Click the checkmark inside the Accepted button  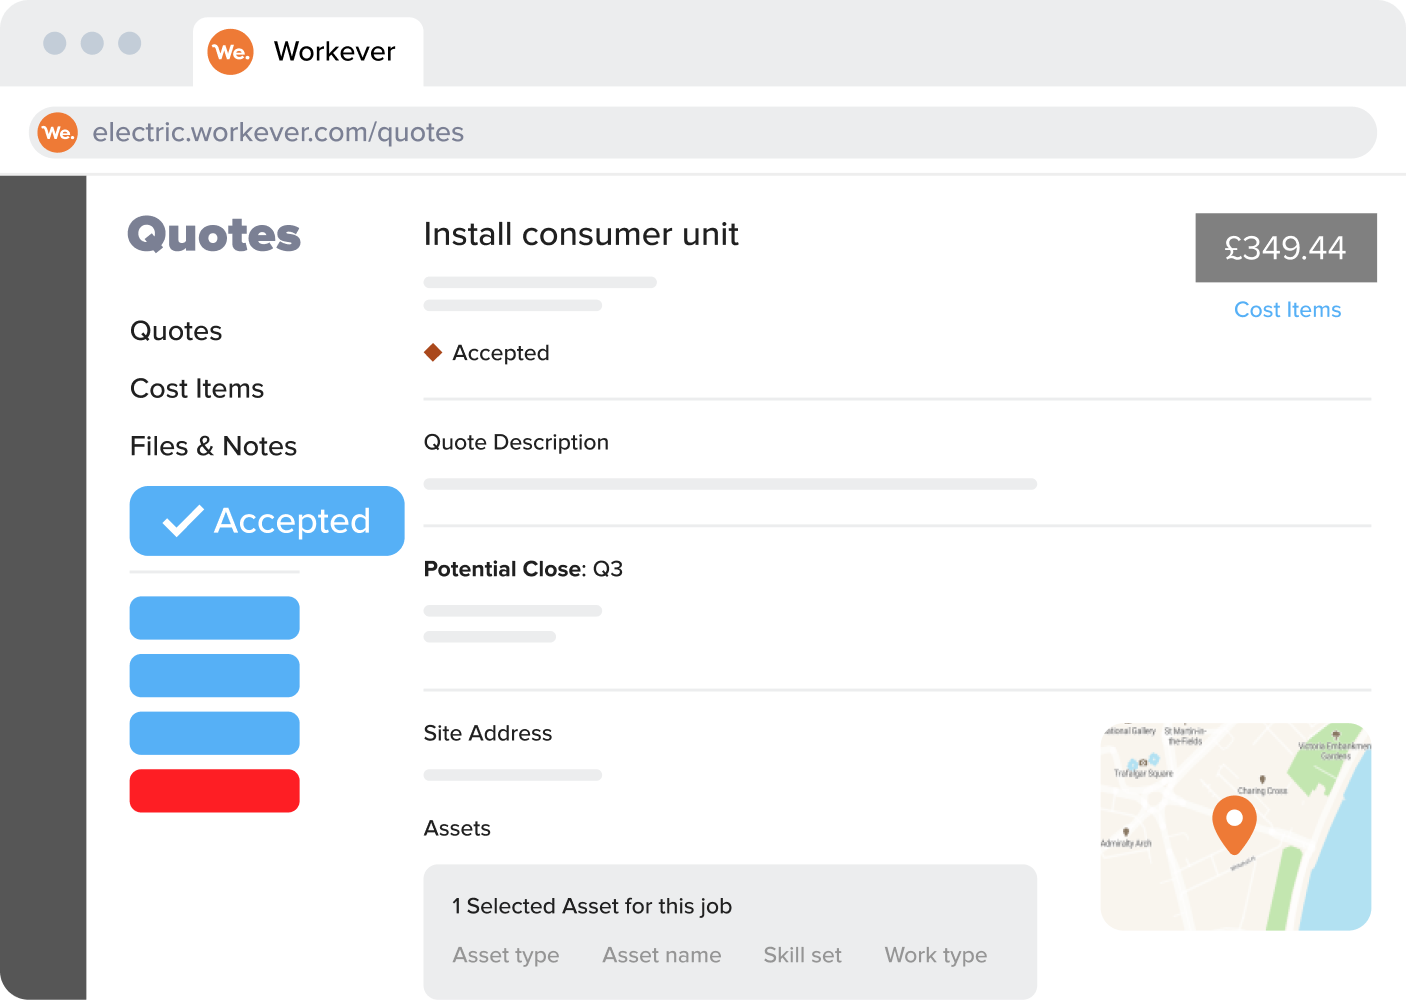(x=181, y=520)
